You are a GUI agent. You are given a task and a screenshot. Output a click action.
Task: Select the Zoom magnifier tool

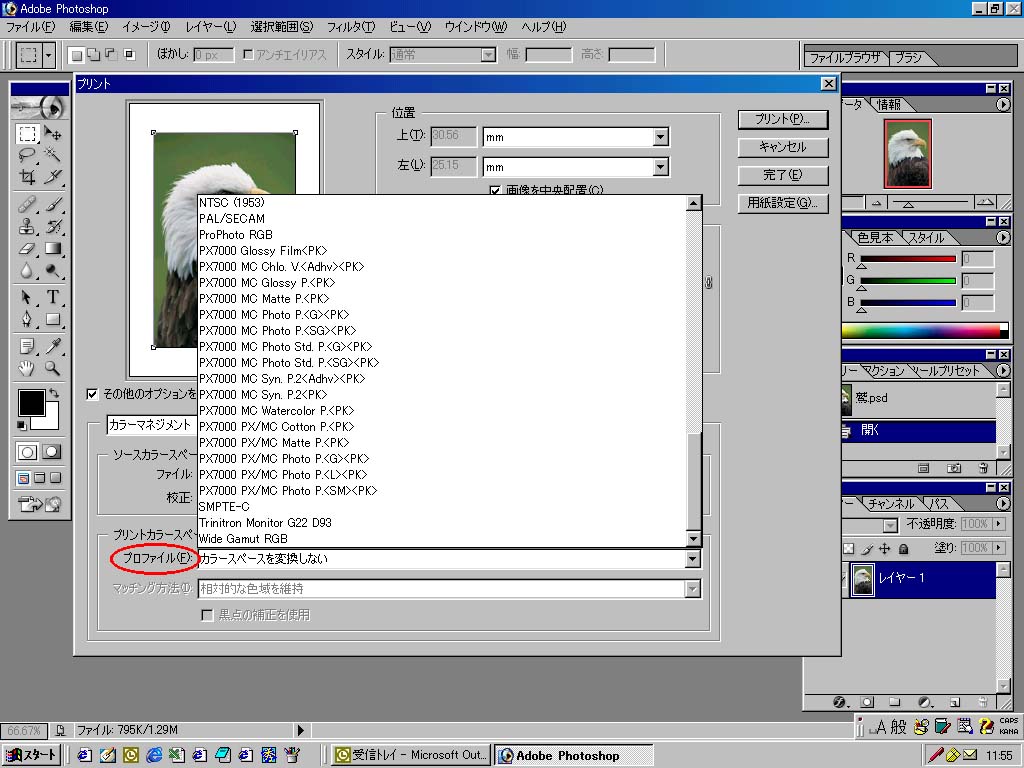(53, 368)
